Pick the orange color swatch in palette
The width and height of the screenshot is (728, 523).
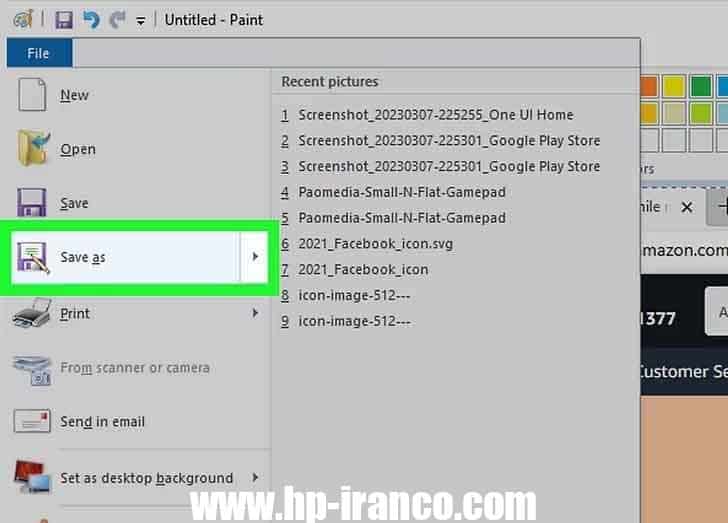pyautogui.click(x=650, y=87)
